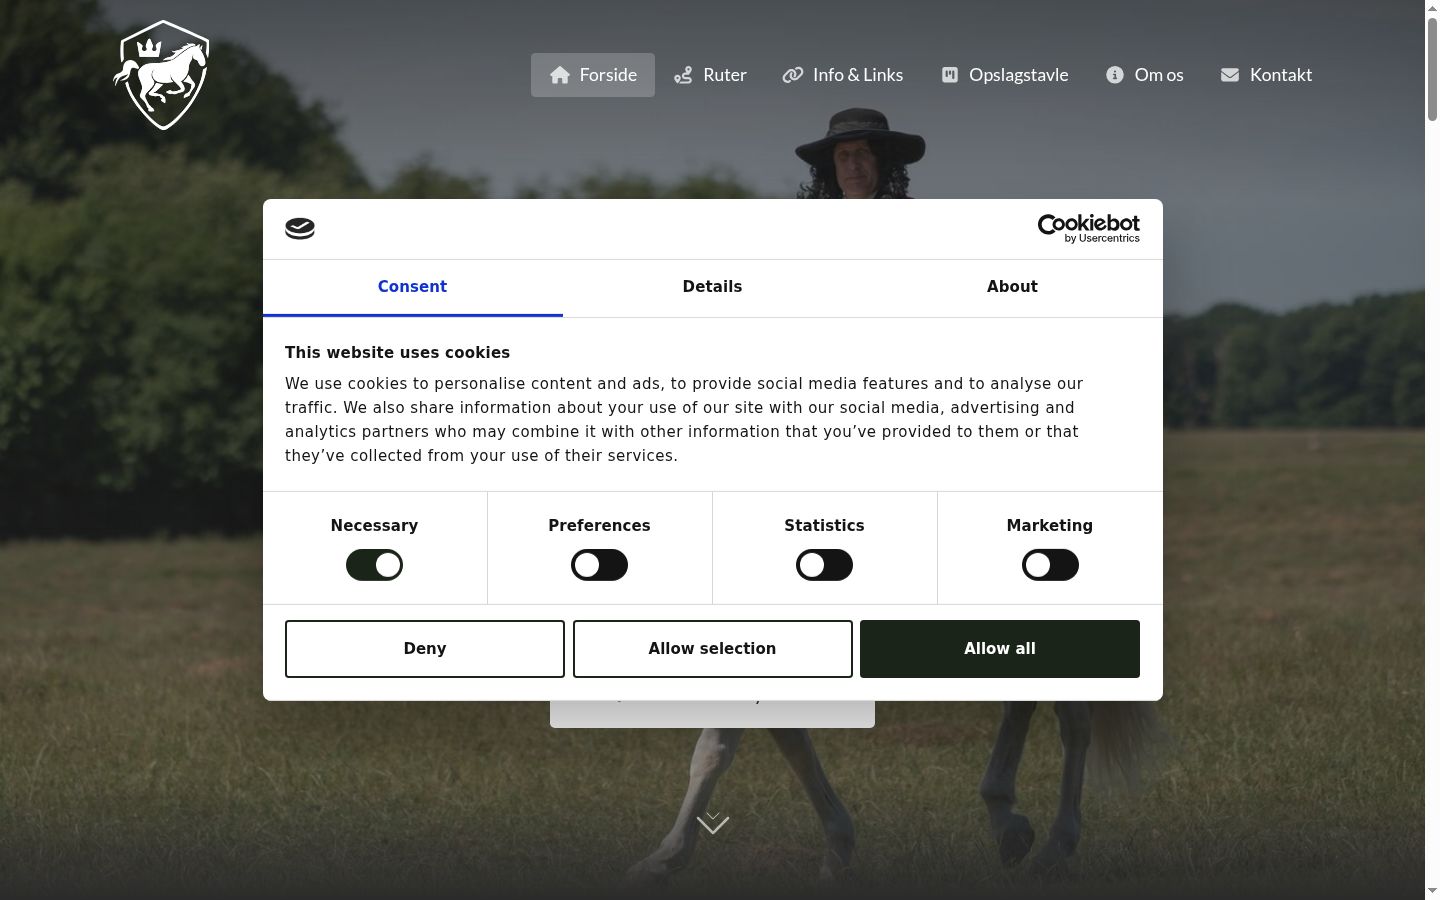1440x900 pixels.
Task: Click the Allow selection button
Action: 712,649
